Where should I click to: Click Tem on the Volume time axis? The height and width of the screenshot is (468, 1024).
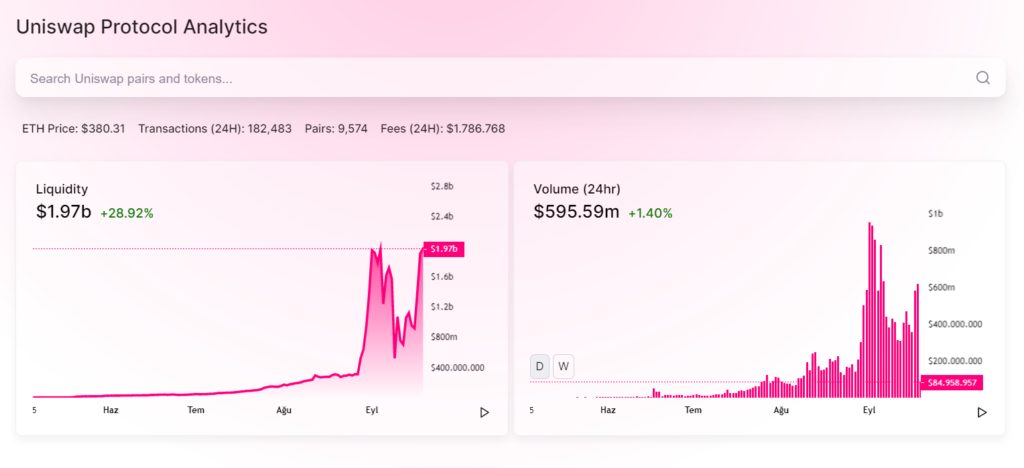(x=693, y=410)
